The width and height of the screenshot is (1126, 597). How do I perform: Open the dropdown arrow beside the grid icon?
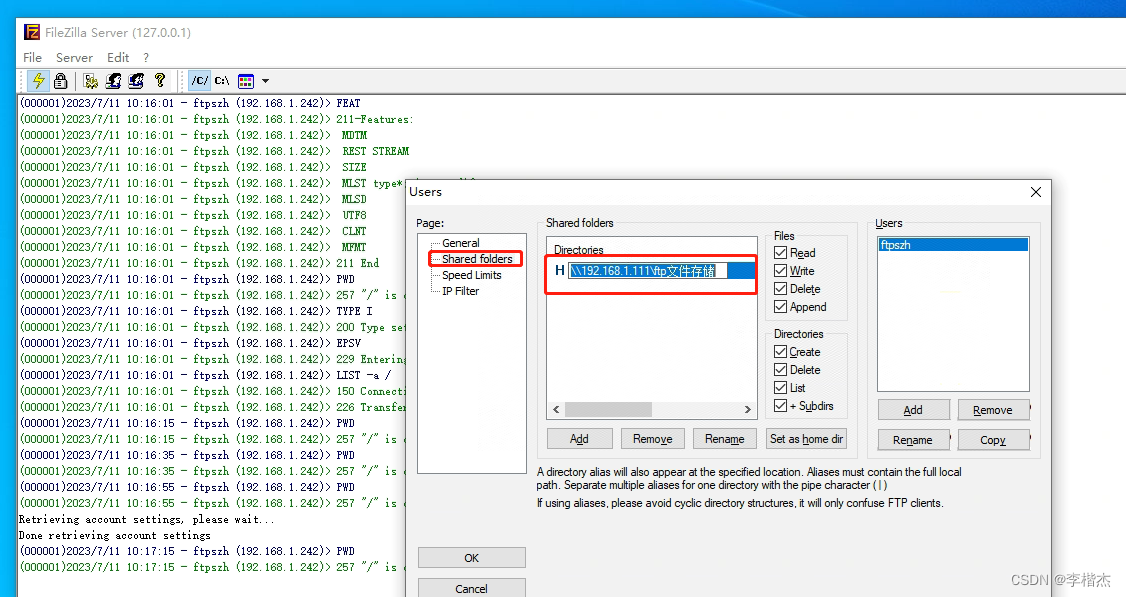tap(266, 81)
